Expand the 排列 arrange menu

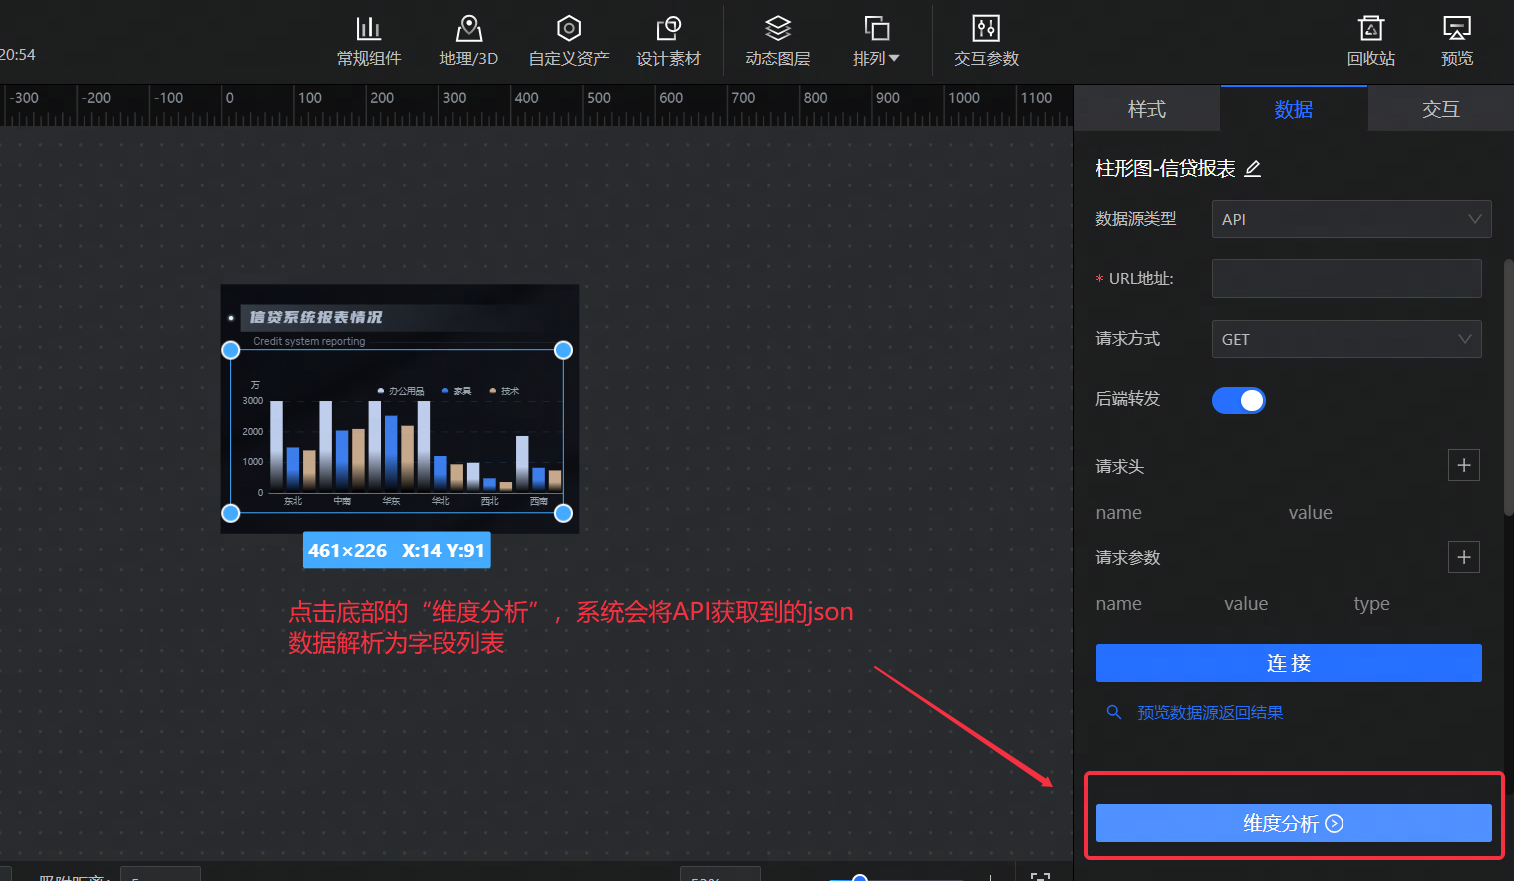(x=875, y=40)
